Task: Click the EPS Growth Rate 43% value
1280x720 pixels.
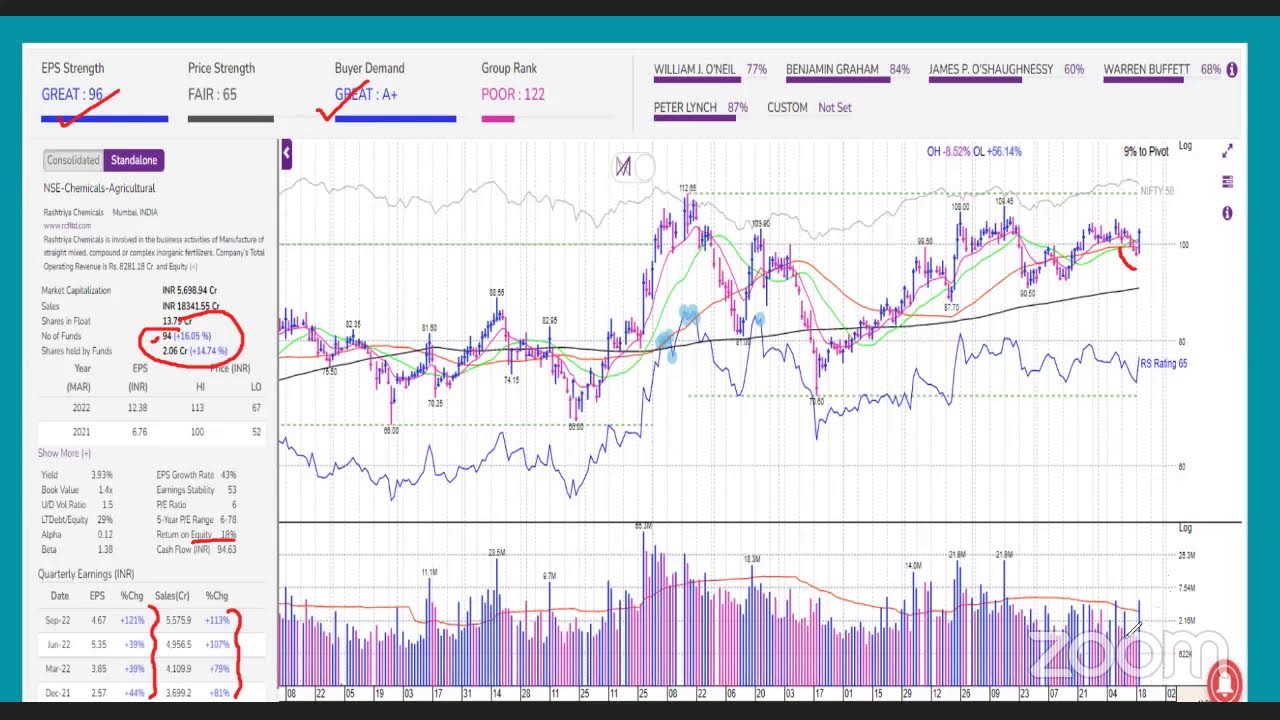Action: (228, 475)
